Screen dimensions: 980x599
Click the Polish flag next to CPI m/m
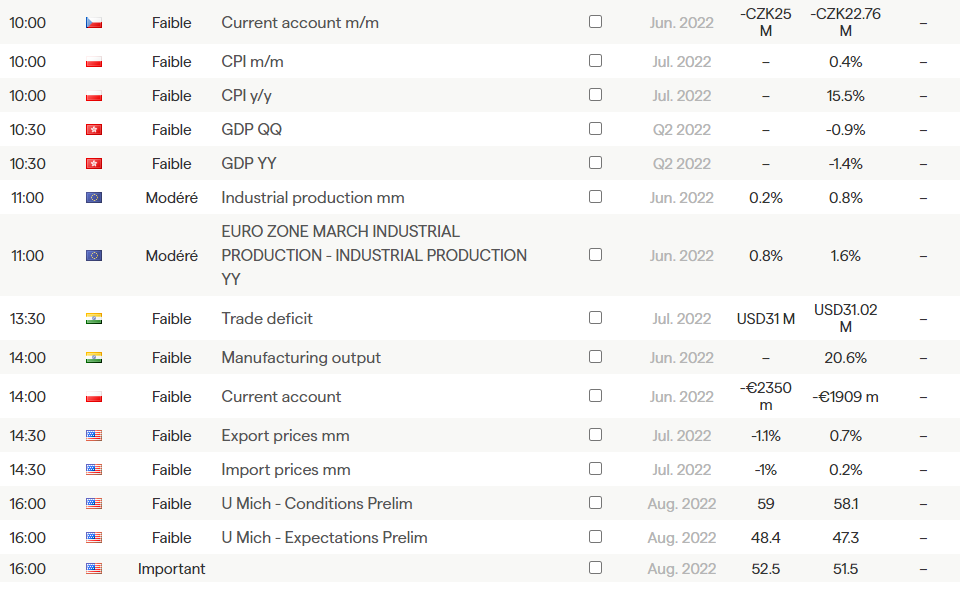point(94,62)
